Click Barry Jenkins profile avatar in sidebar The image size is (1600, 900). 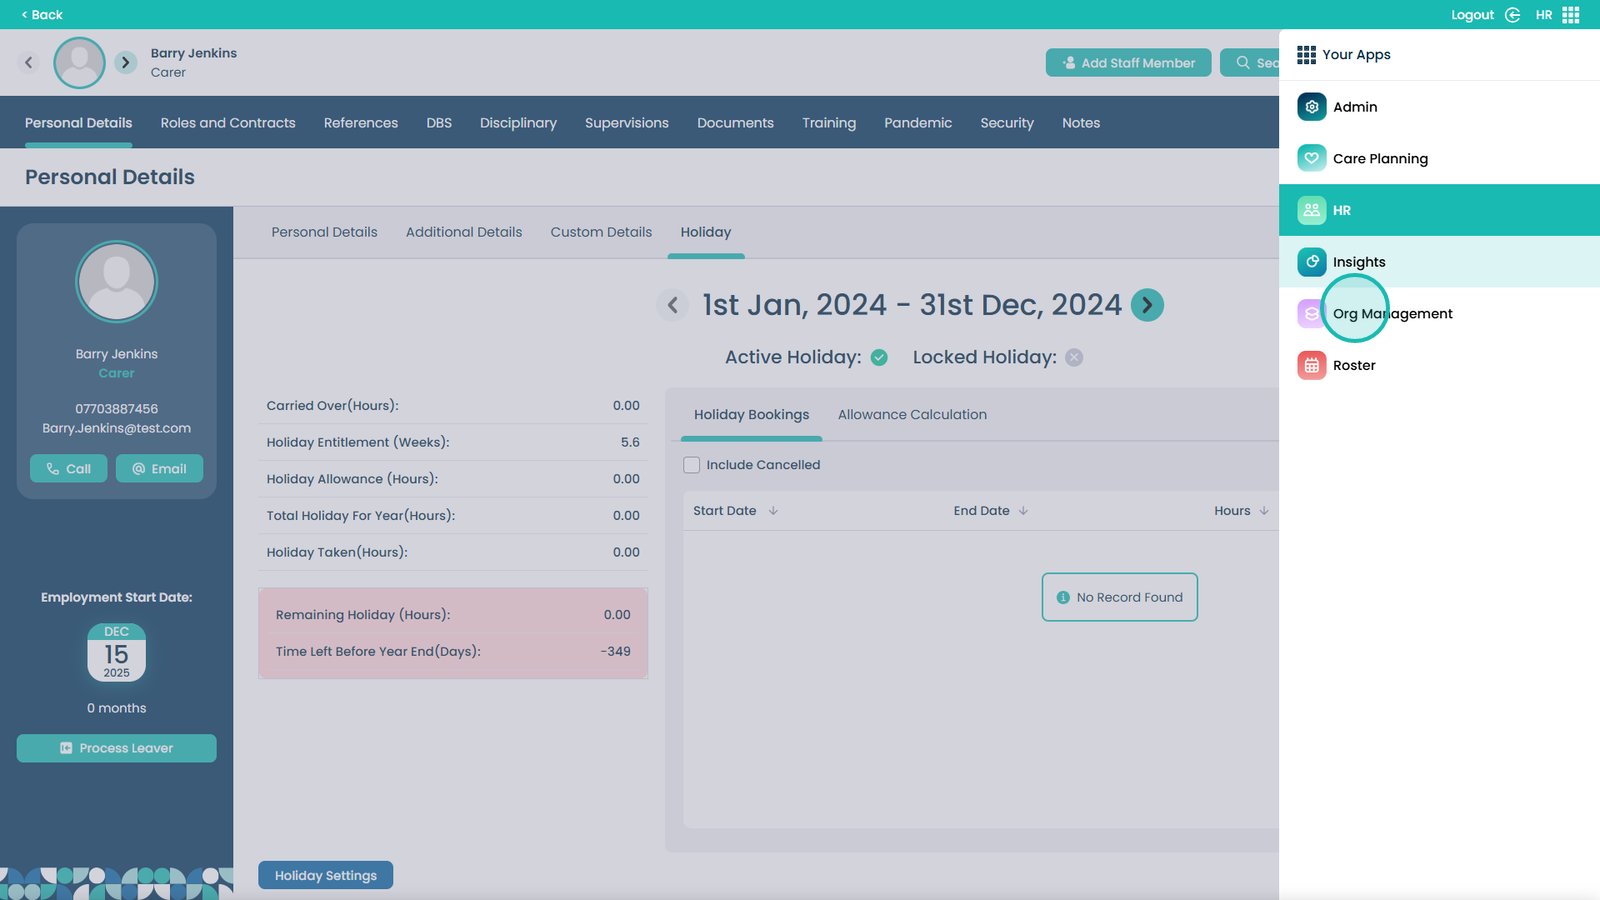click(x=116, y=282)
